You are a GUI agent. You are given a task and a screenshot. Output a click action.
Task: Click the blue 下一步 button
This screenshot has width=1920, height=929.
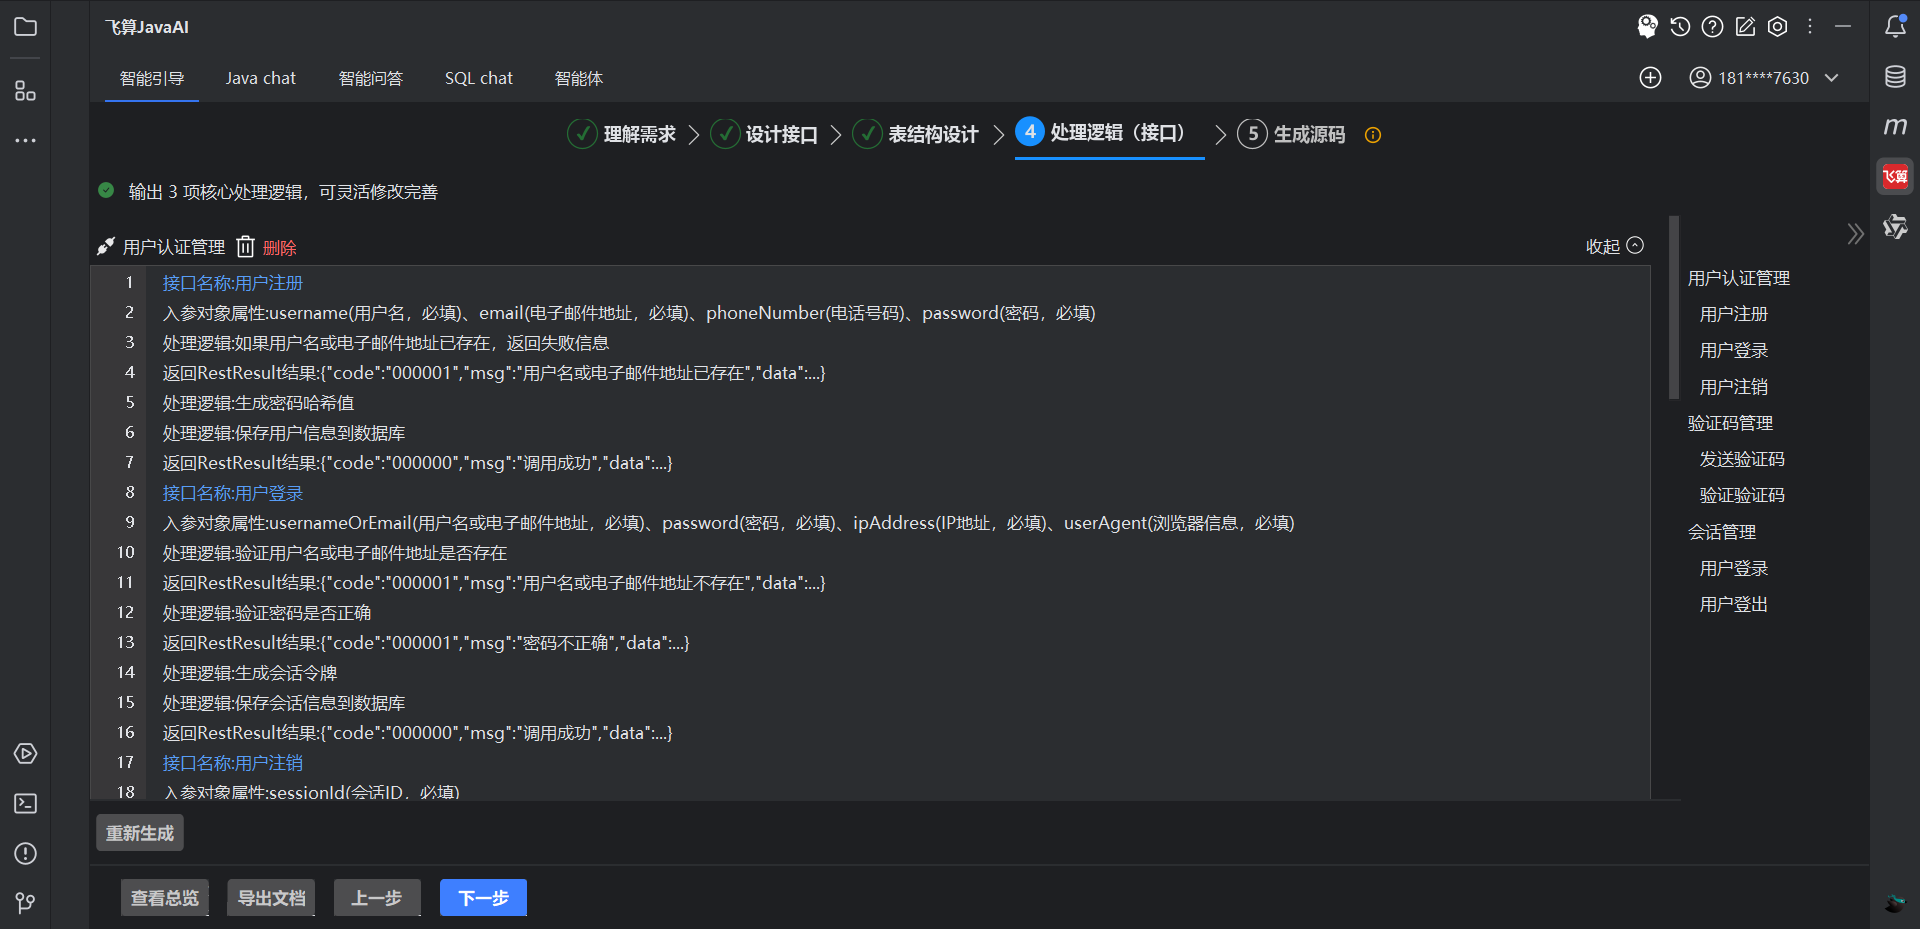484,898
